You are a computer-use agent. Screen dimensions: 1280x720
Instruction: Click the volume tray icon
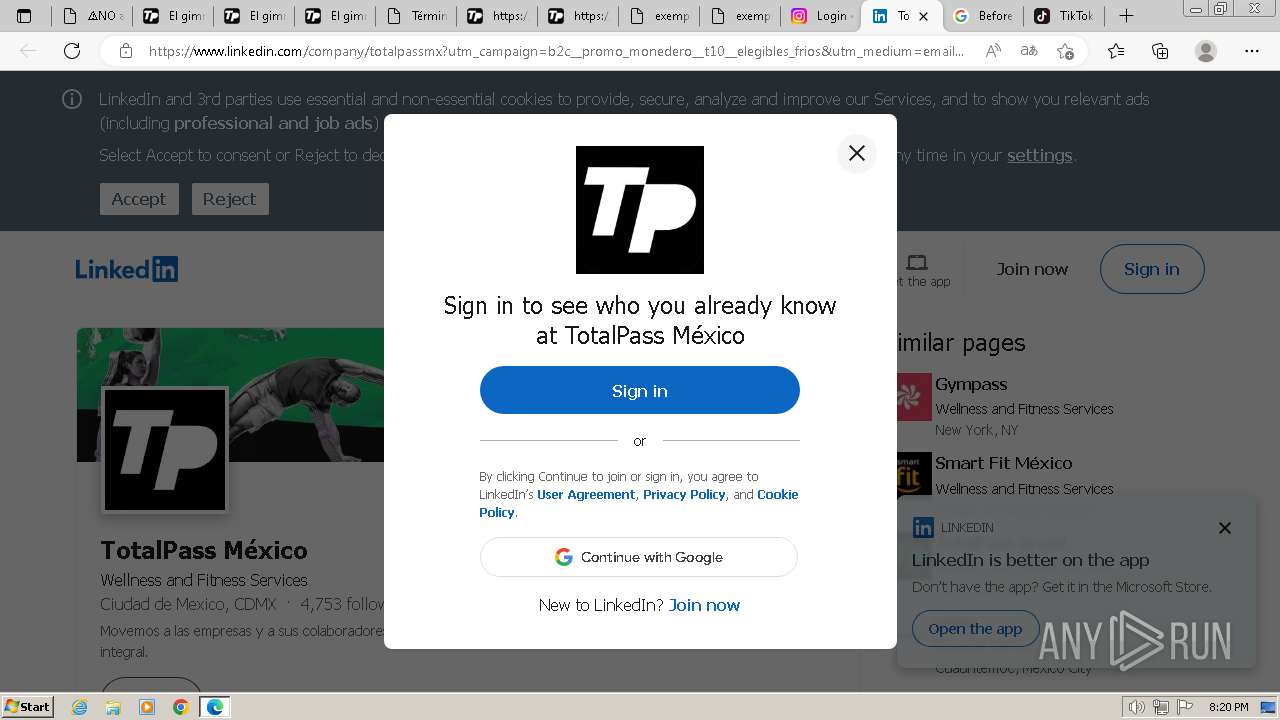1137,707
